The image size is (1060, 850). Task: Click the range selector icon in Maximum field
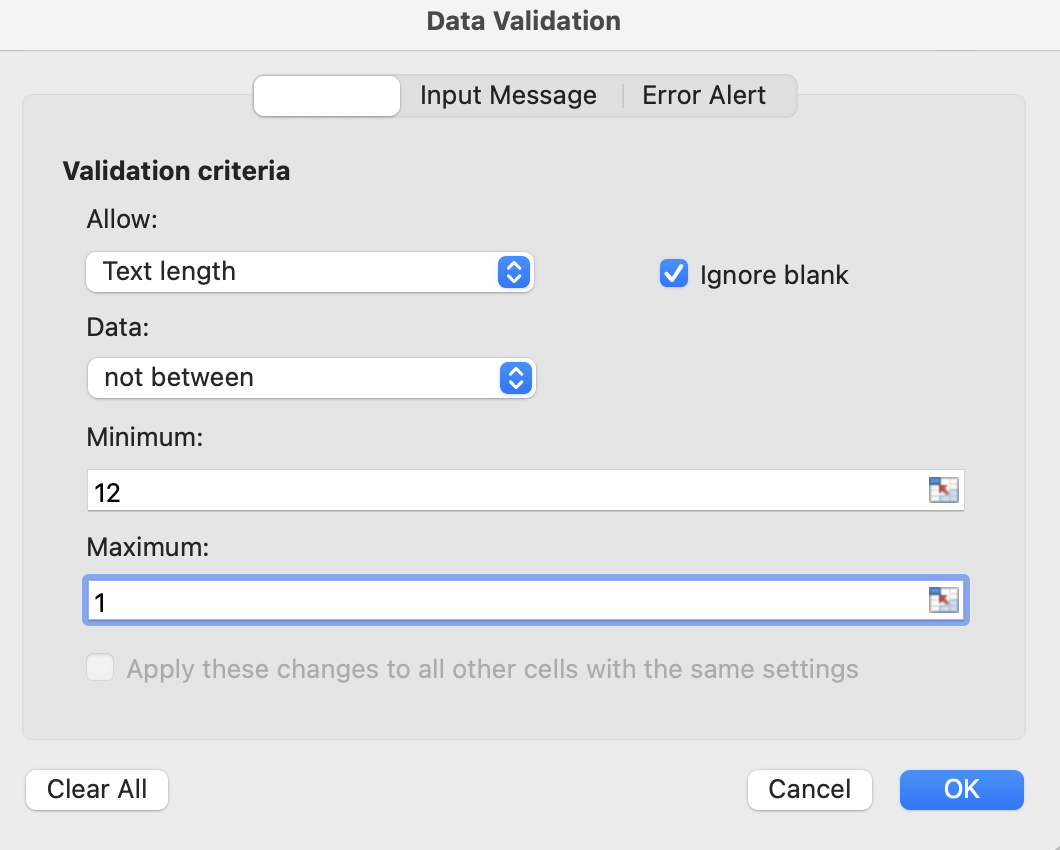pyautogui.click(x=943, y=600)
